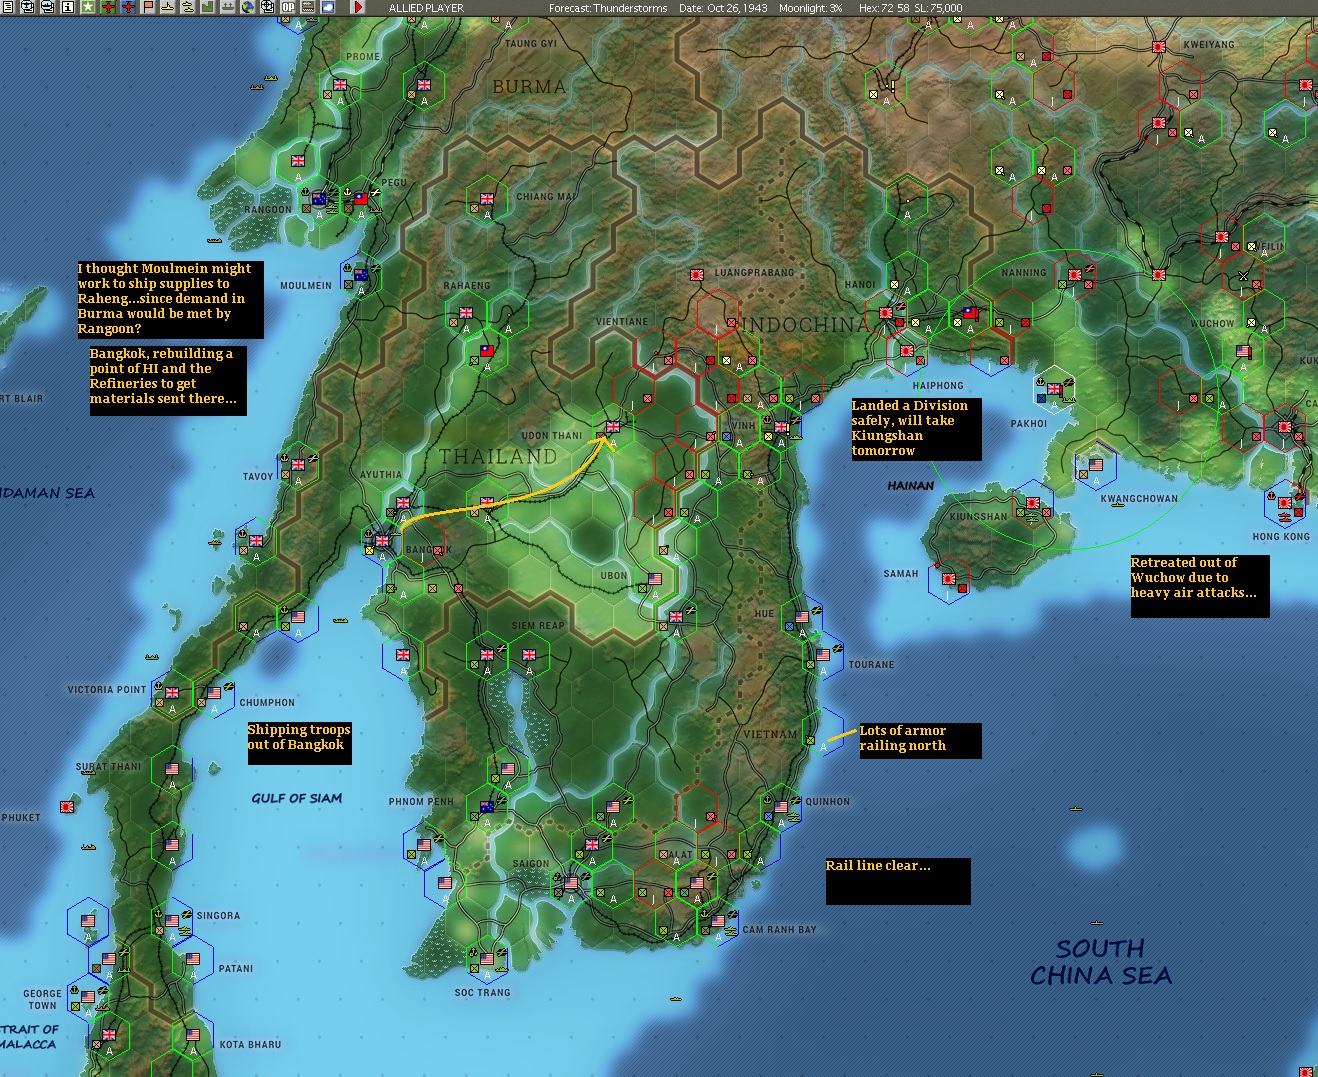Image resolution: width=1318 pixels, height=1077 pixels.
Task: Select the Japanese unit at Kweiyang
Action: click(1159, 47)
